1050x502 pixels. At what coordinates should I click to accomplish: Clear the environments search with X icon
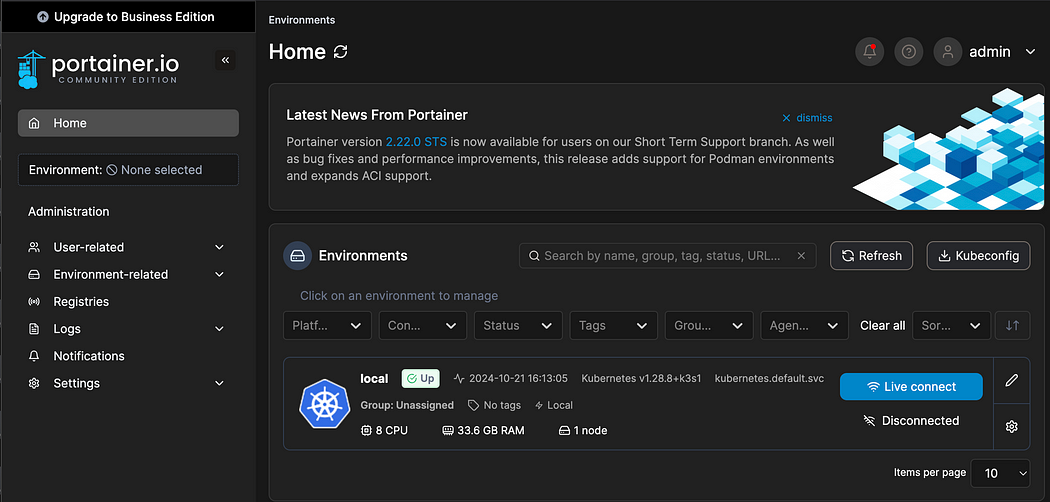coord(801,256)
